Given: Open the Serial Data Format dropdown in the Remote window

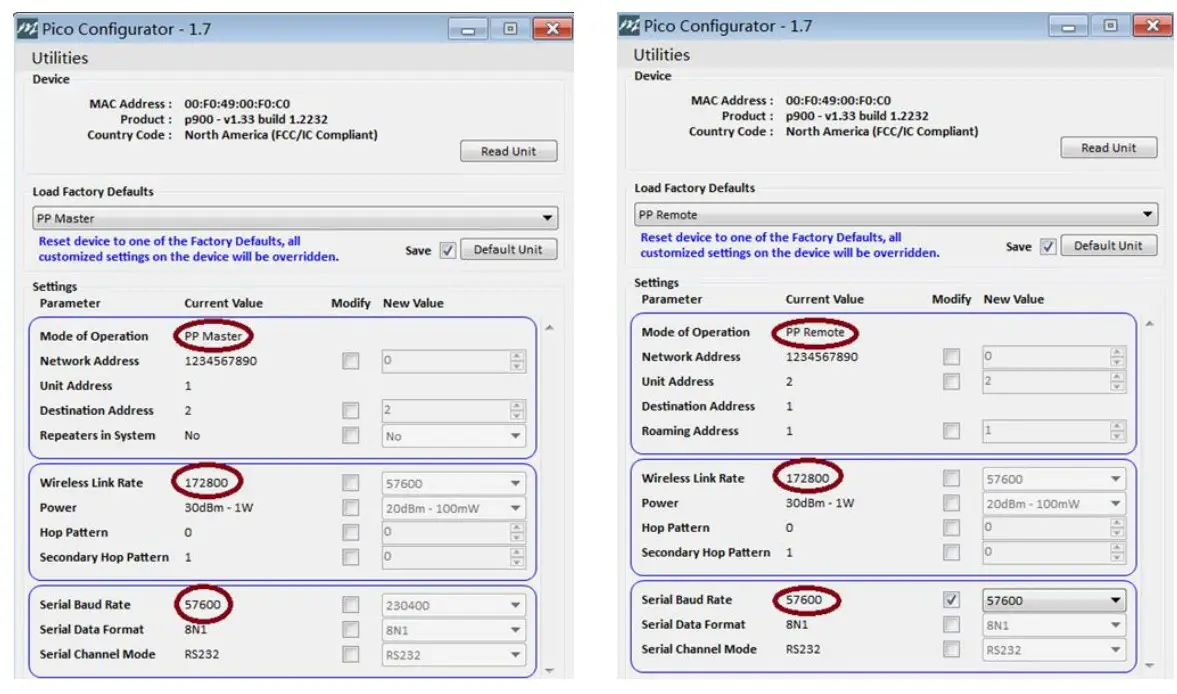Looking at the screenshot, I should 1054,625.
